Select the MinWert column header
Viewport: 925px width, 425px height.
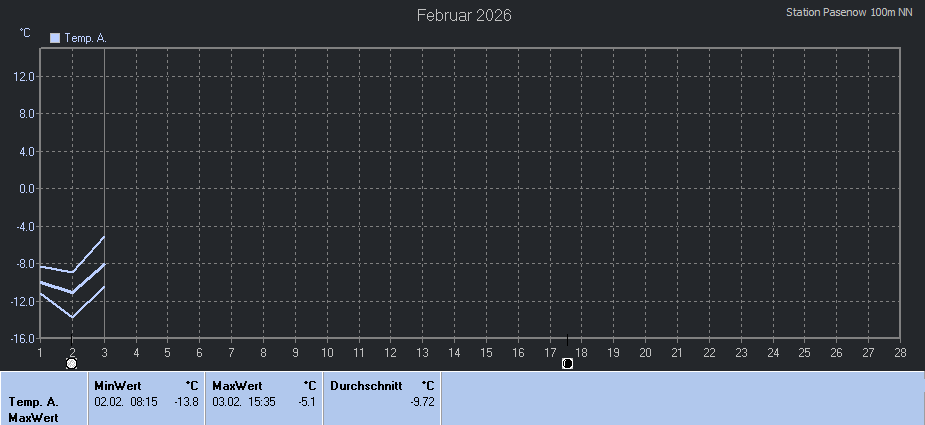(118, 385)
